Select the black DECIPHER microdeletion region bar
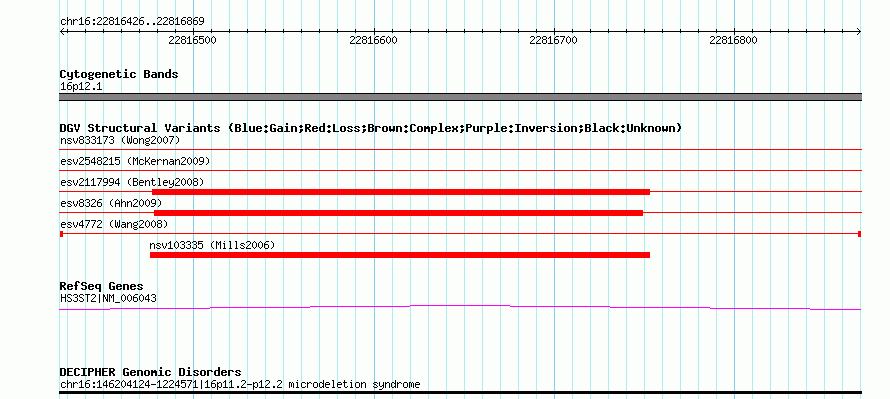The width and height of the screenshot is (890, 399). 460,392
